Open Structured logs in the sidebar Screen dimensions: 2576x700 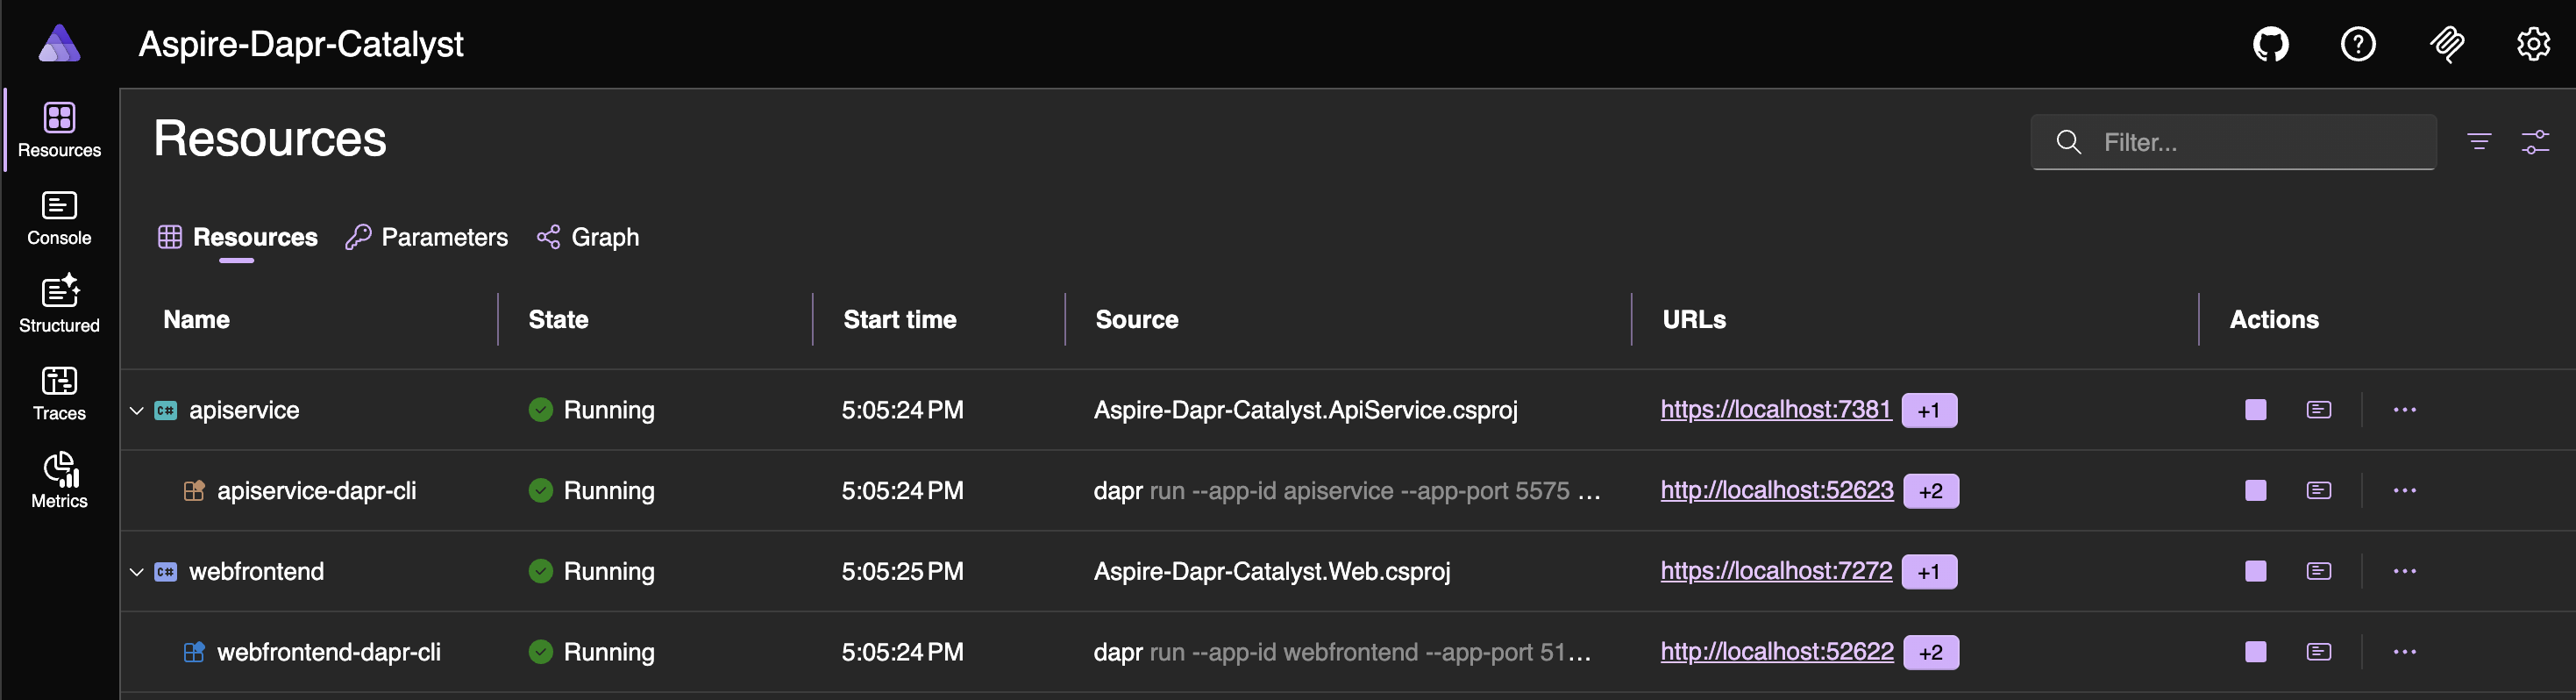tap(59, 305)
